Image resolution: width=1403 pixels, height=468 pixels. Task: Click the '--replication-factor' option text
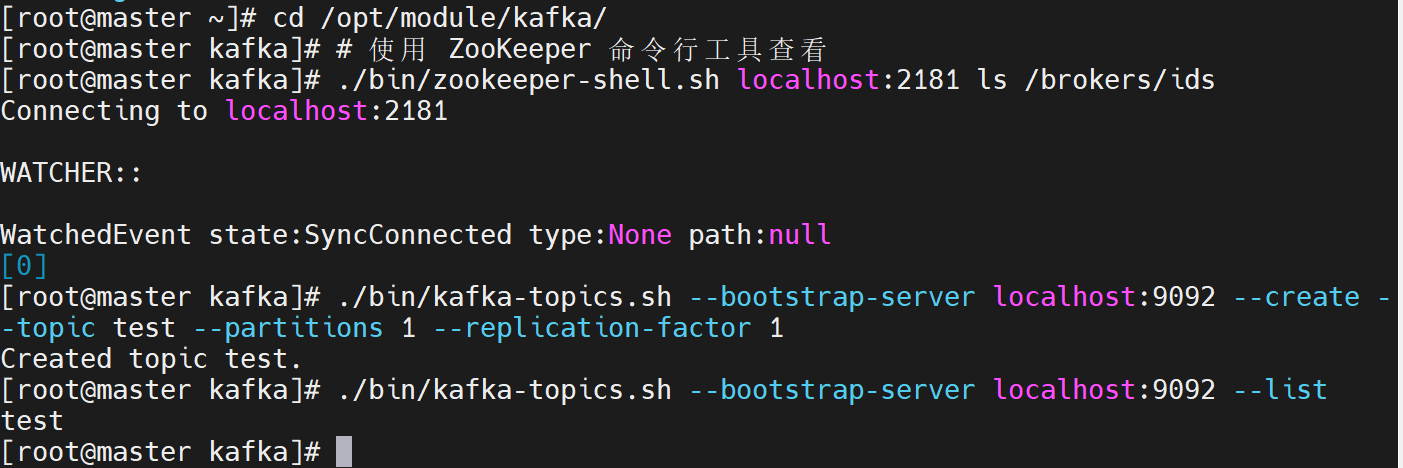coord(592,328)
